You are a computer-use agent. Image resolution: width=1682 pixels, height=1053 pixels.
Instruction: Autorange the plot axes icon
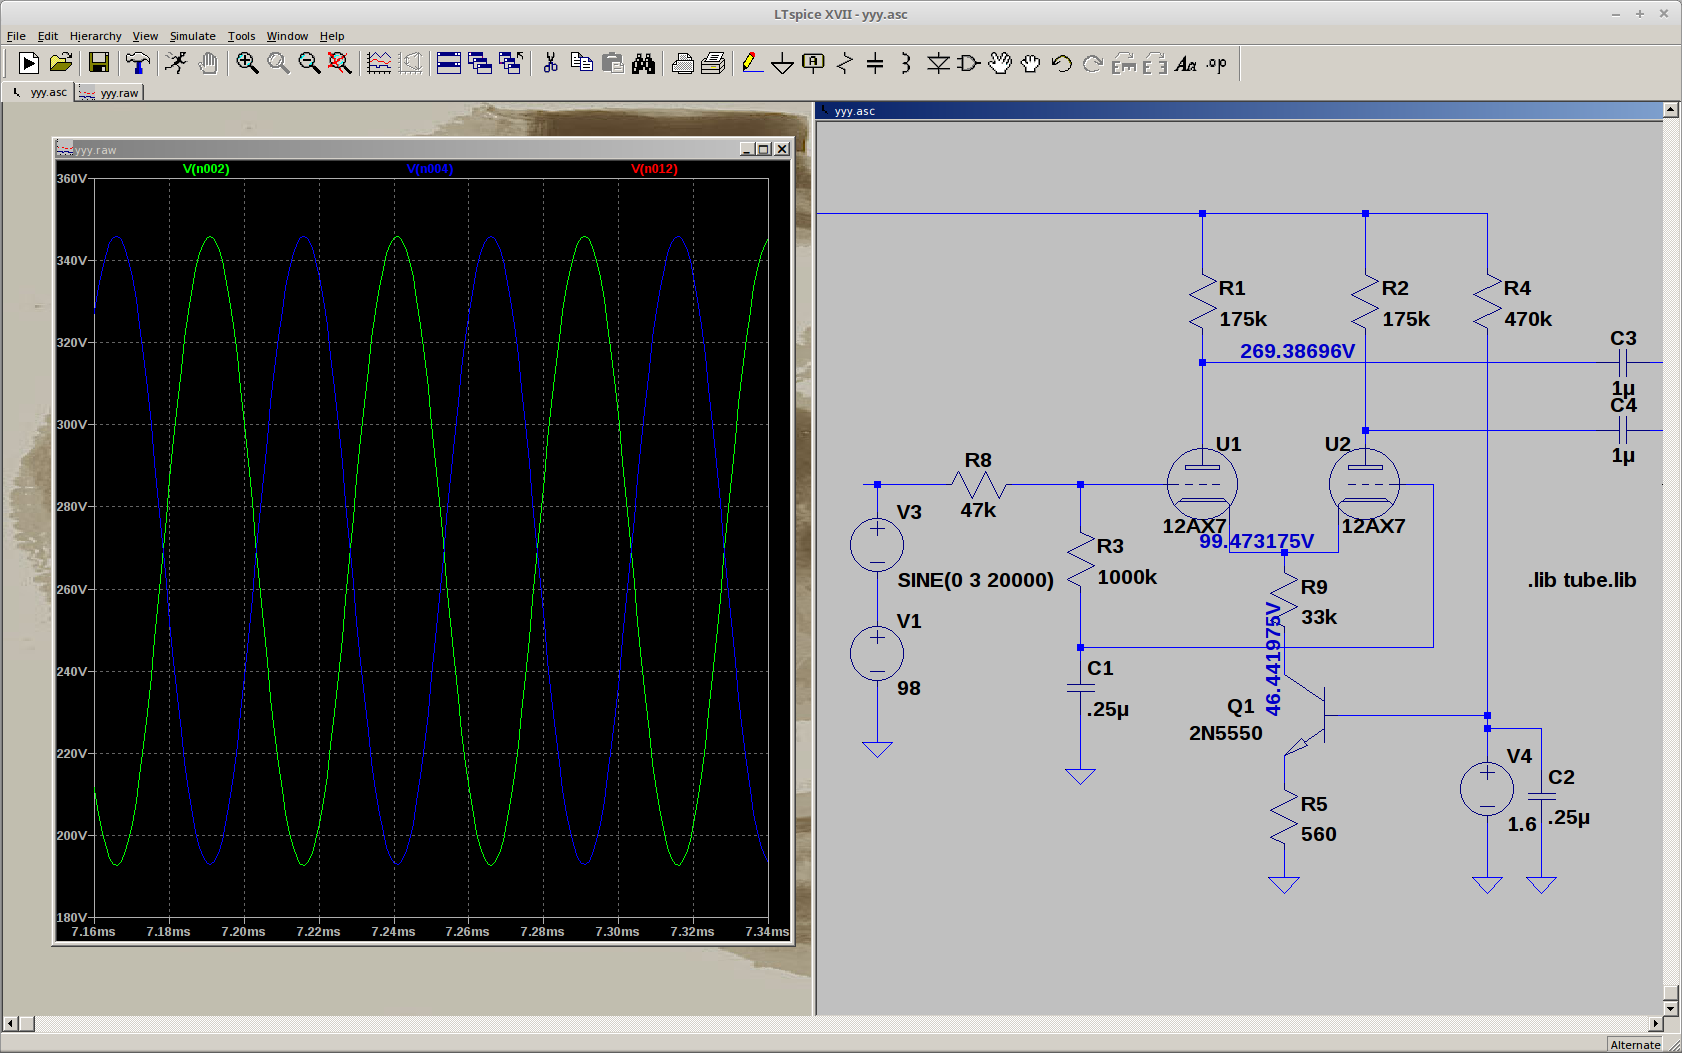point(379,63)
